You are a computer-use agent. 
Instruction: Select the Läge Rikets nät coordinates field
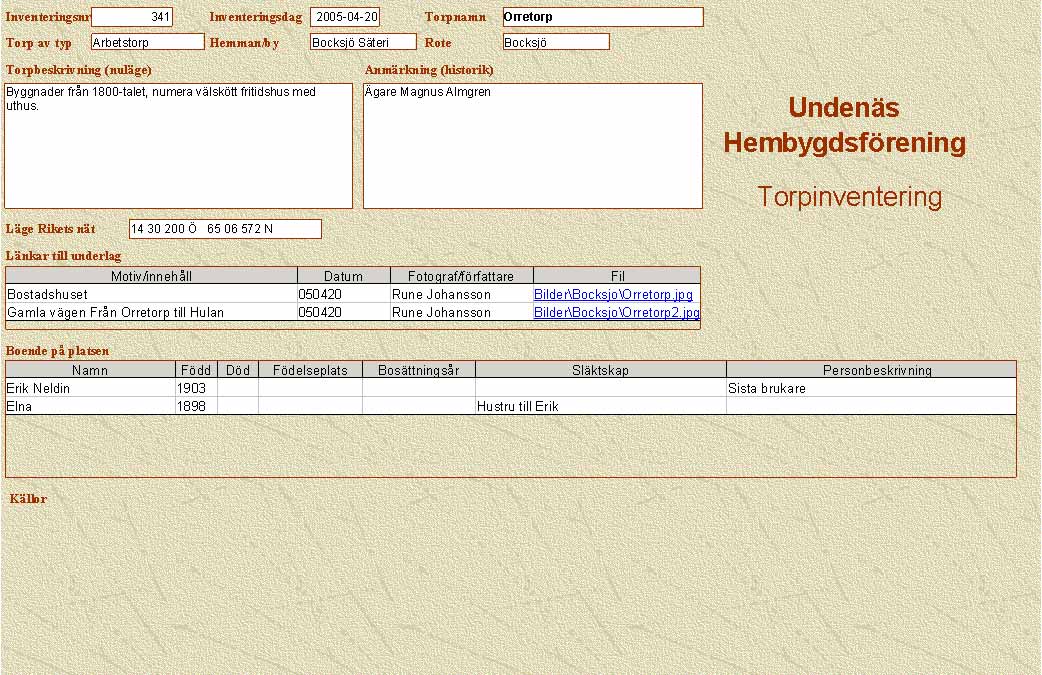[x=225, y=229]
